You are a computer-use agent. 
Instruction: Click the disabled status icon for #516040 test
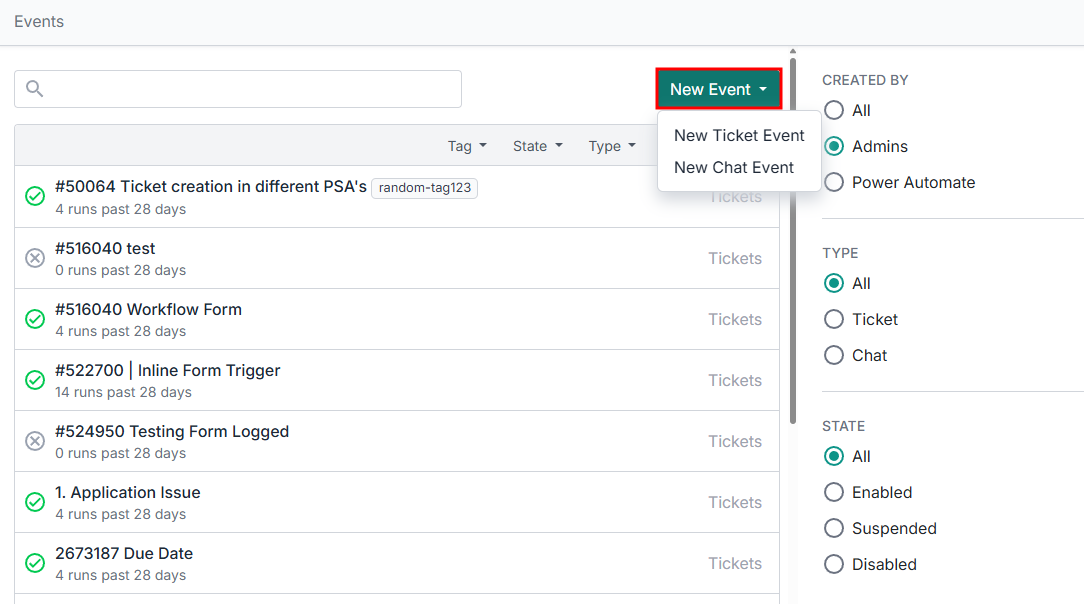[x=35, y=258]
